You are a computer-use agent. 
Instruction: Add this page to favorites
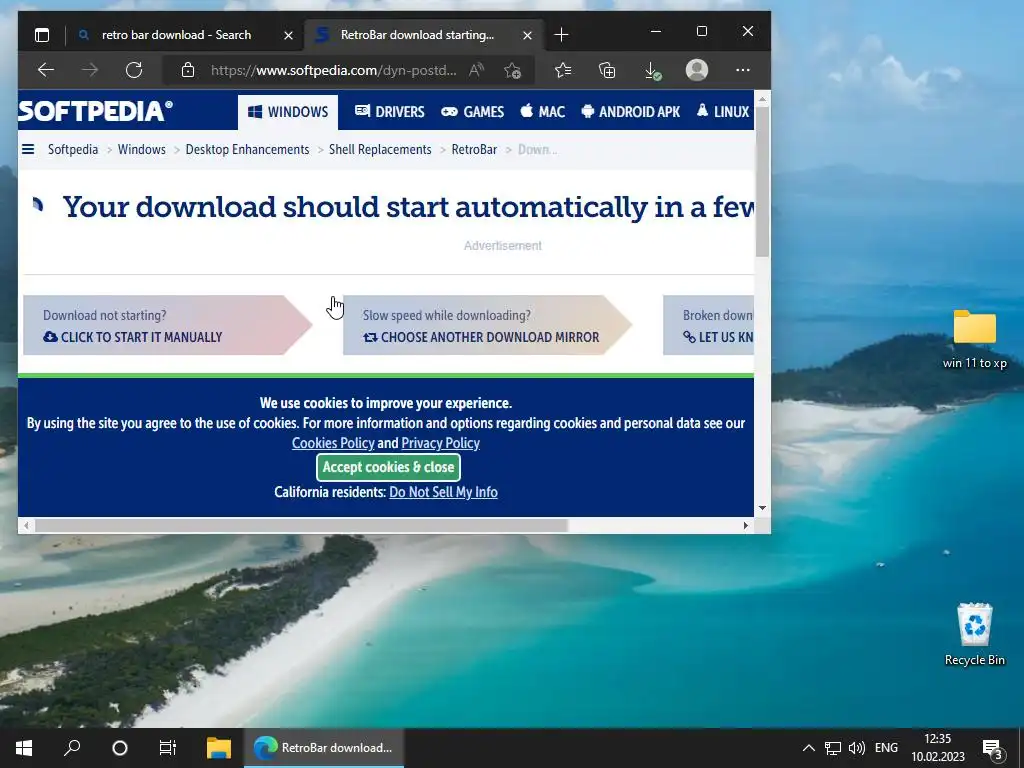pos(513,70)
